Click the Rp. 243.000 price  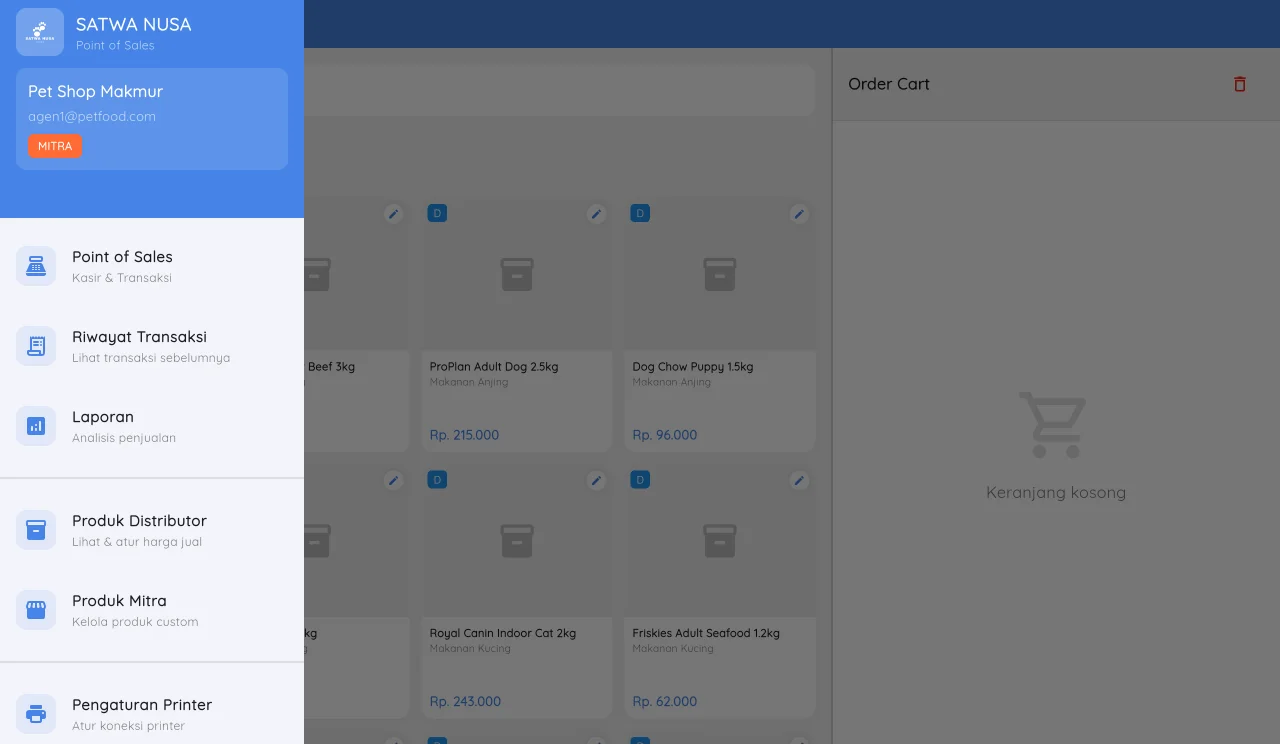click(465, 702)
